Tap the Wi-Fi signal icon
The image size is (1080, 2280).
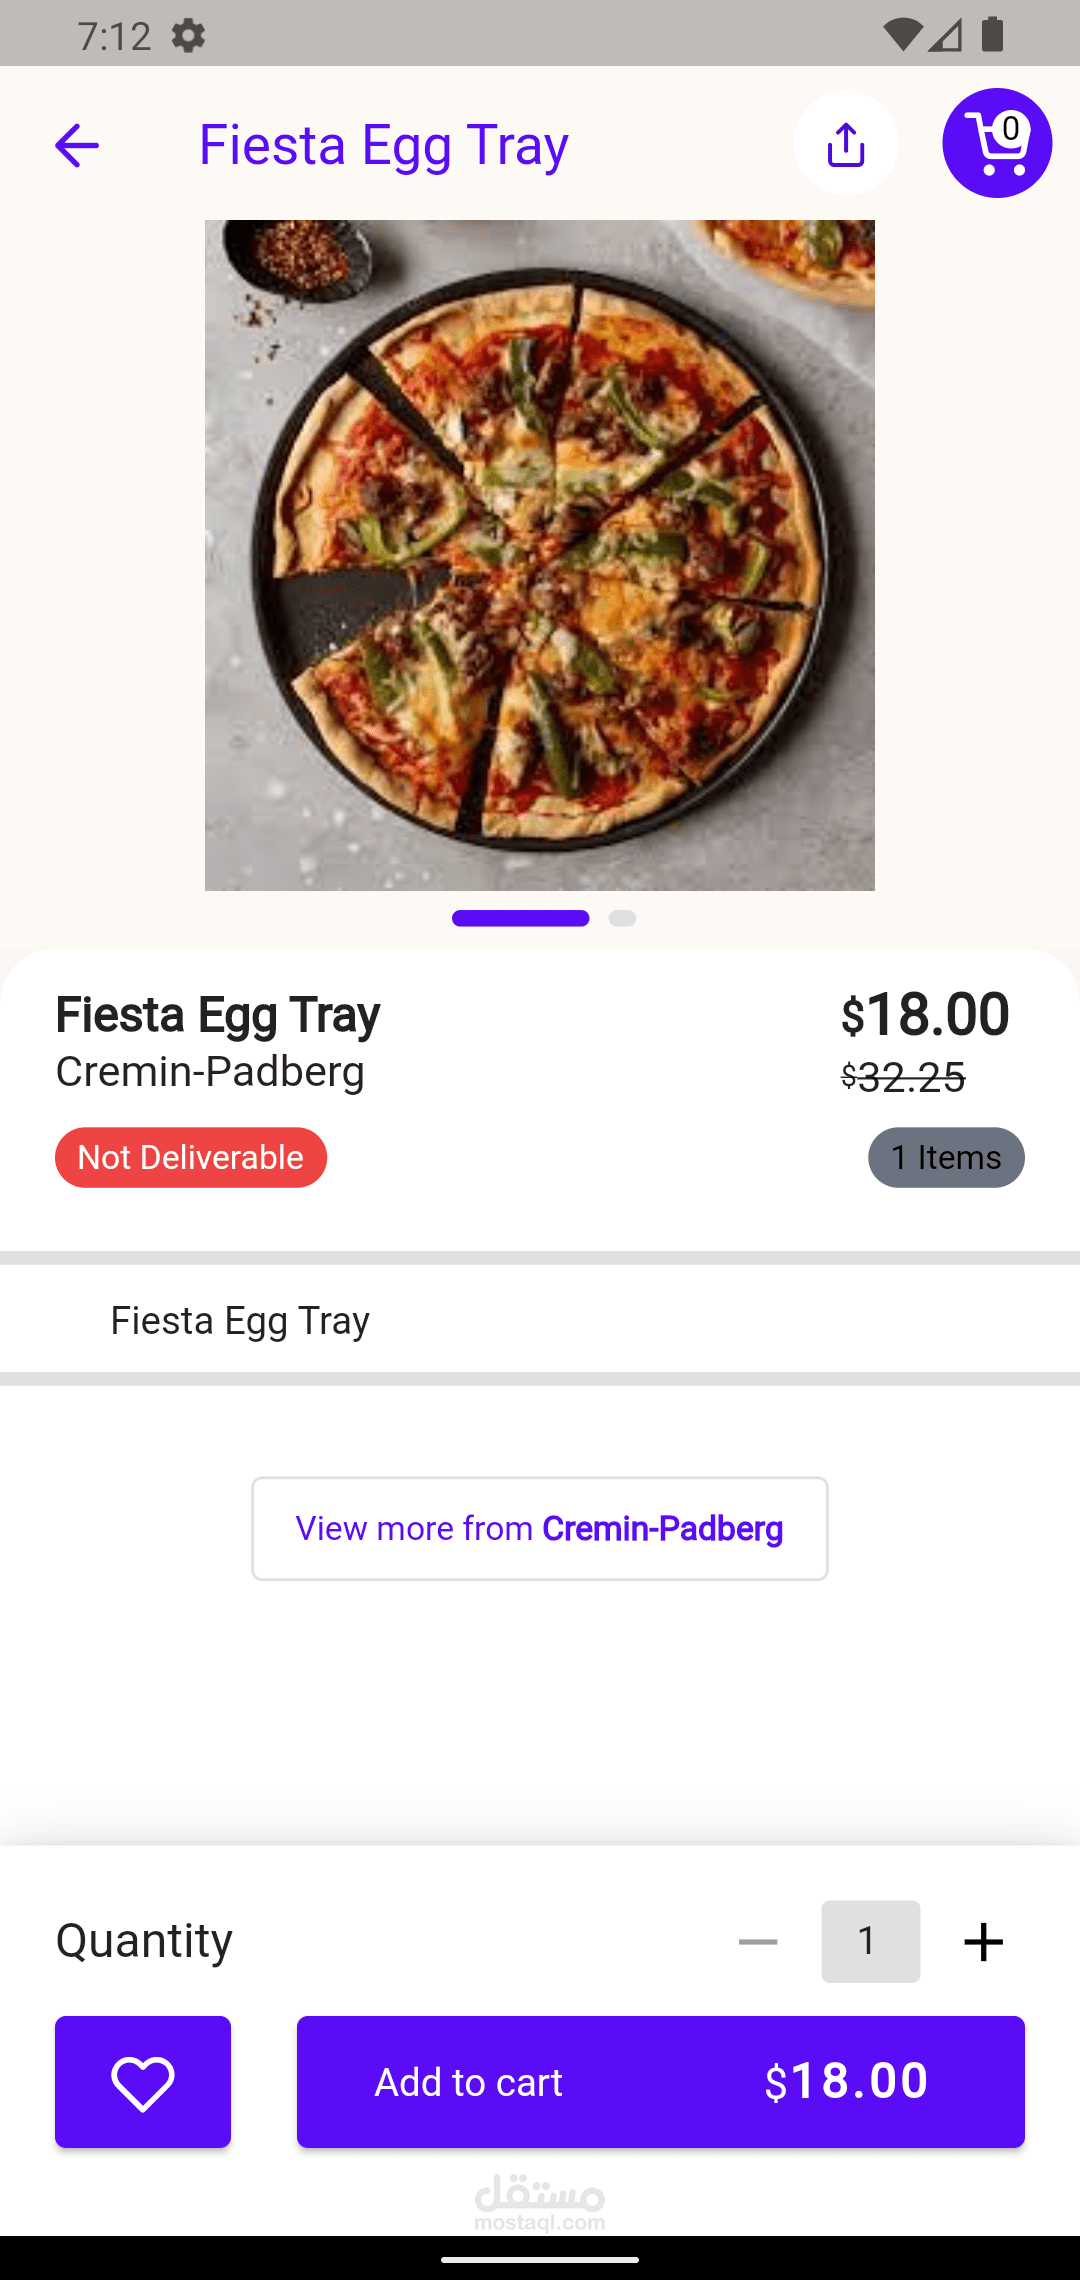901,35
